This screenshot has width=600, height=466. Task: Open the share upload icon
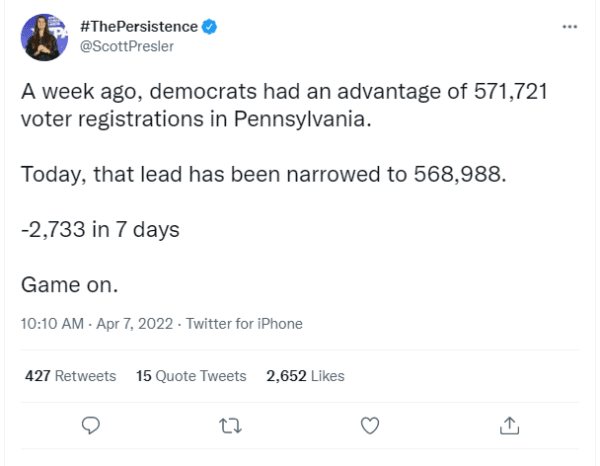[x=509, y=425]
